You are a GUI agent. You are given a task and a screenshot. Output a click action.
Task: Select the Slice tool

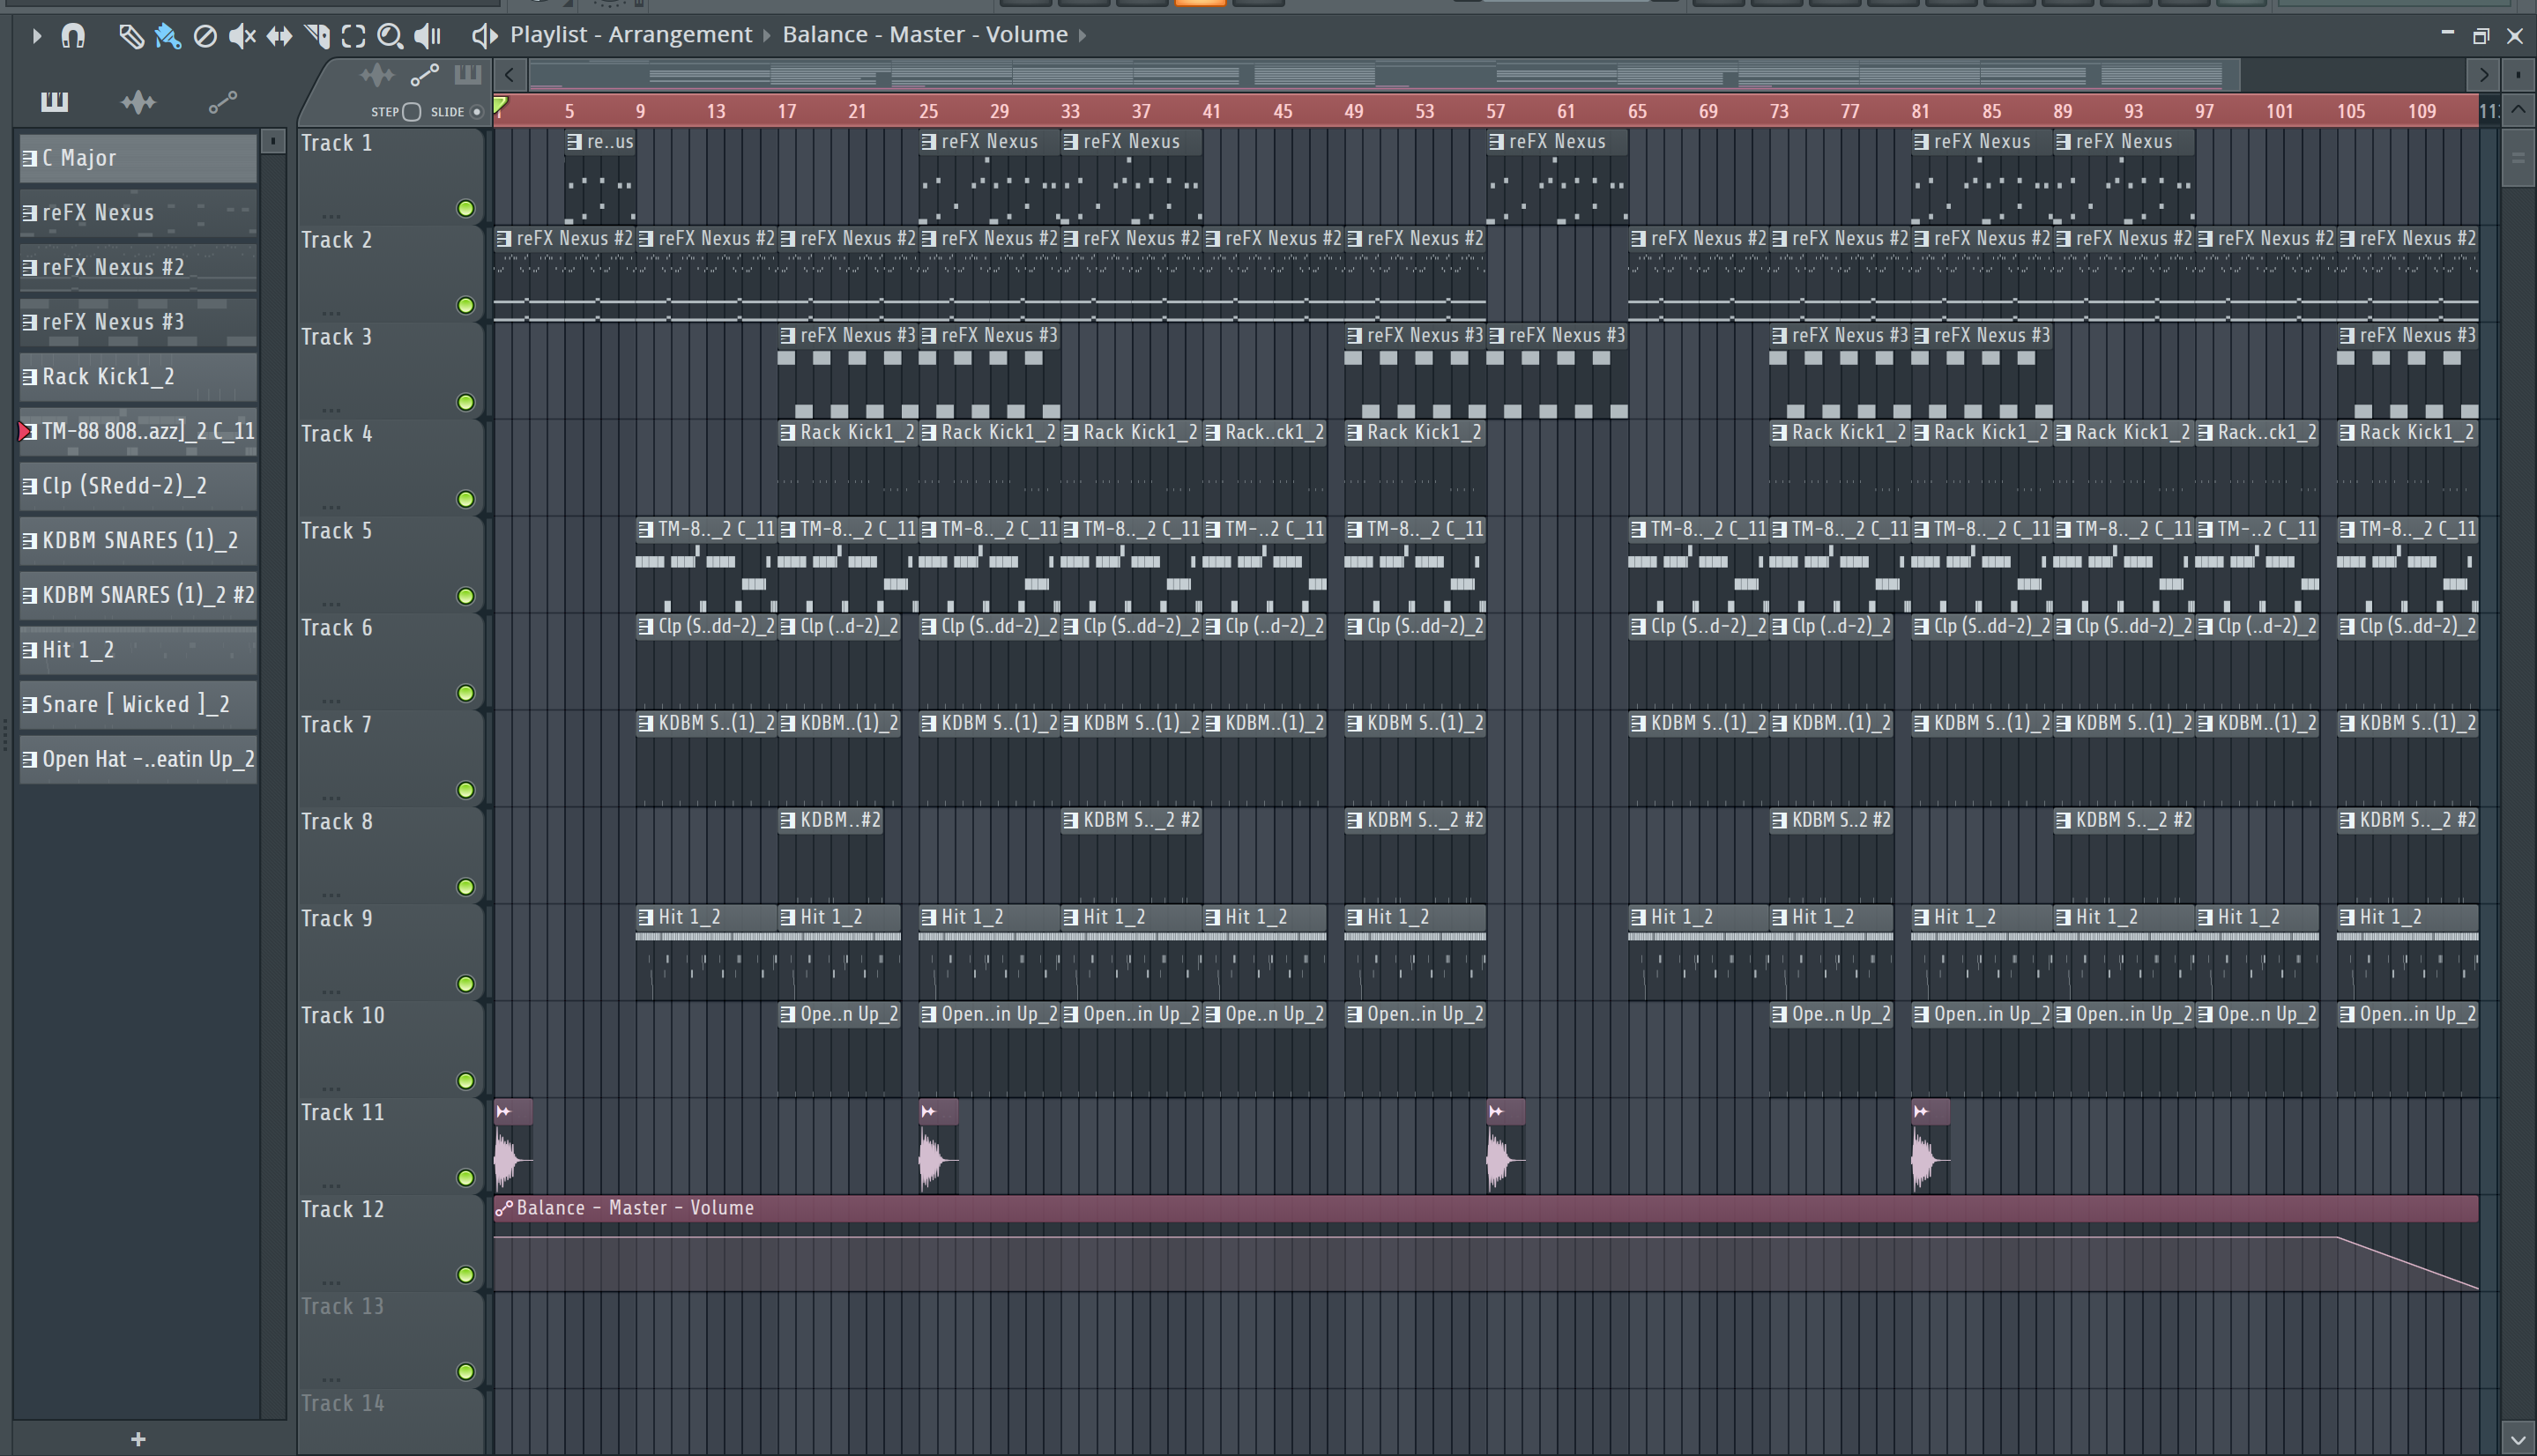point(317,36)
